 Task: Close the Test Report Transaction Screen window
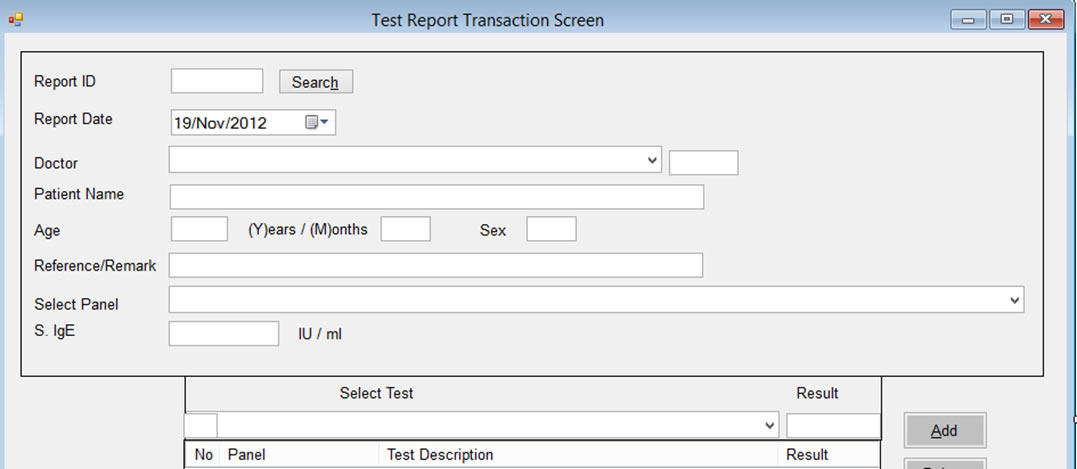(x=1046, y=19)
